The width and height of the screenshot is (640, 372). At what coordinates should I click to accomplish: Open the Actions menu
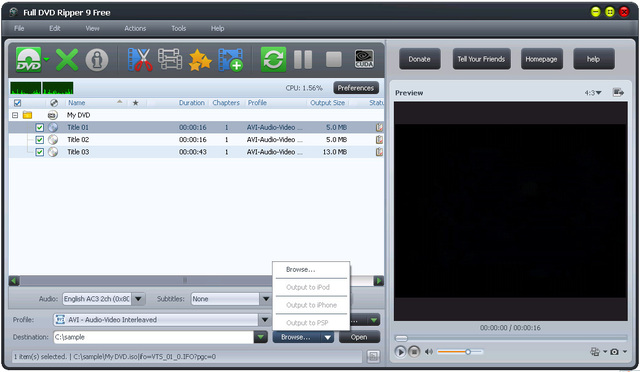click(135, 28)
